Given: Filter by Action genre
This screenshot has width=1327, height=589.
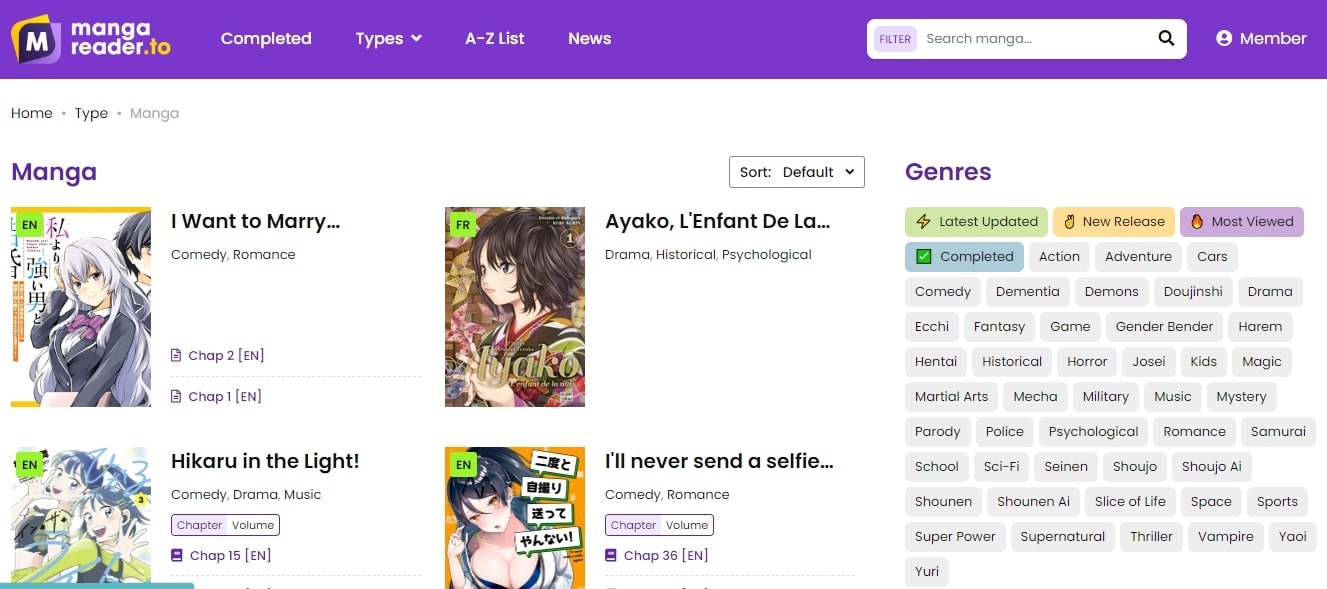Looking at the screenshot, I should tap(1059, 257).
